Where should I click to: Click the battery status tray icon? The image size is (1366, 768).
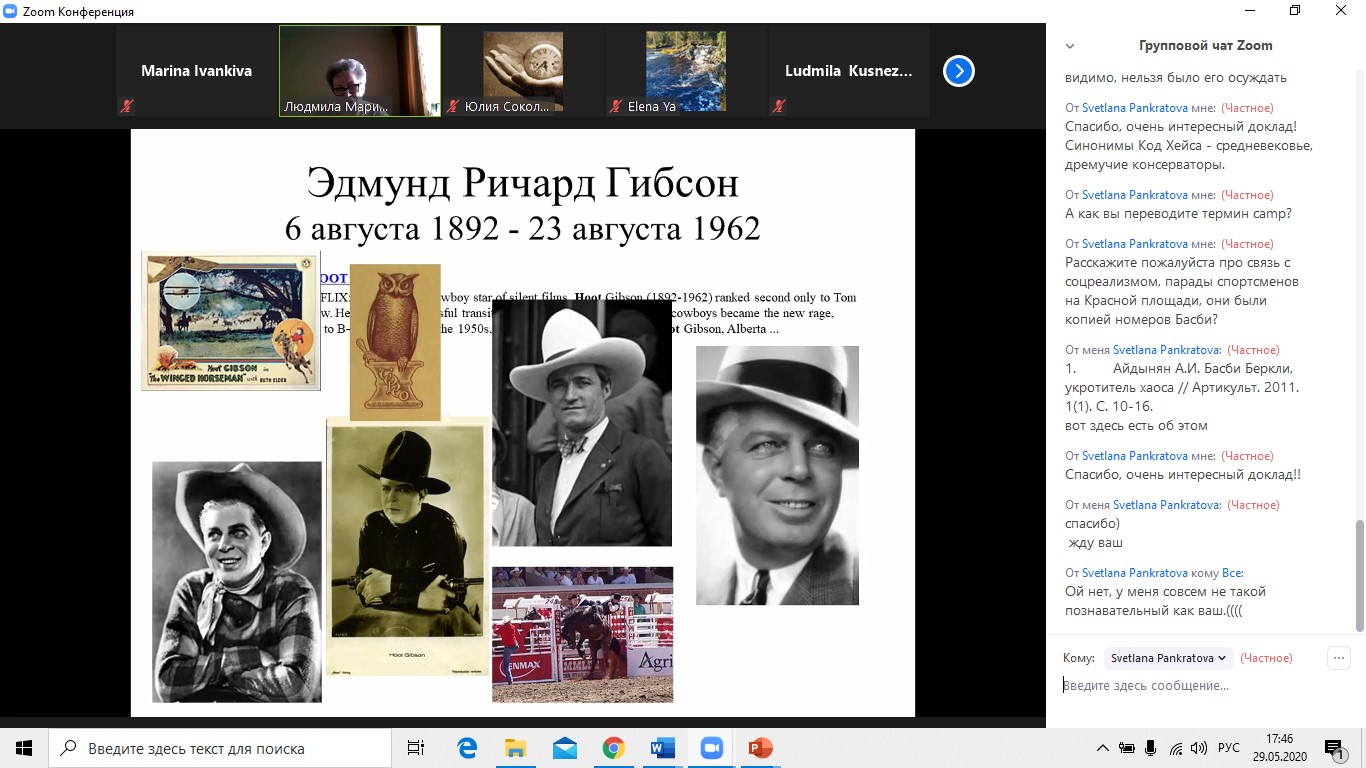pos(1127,748)
